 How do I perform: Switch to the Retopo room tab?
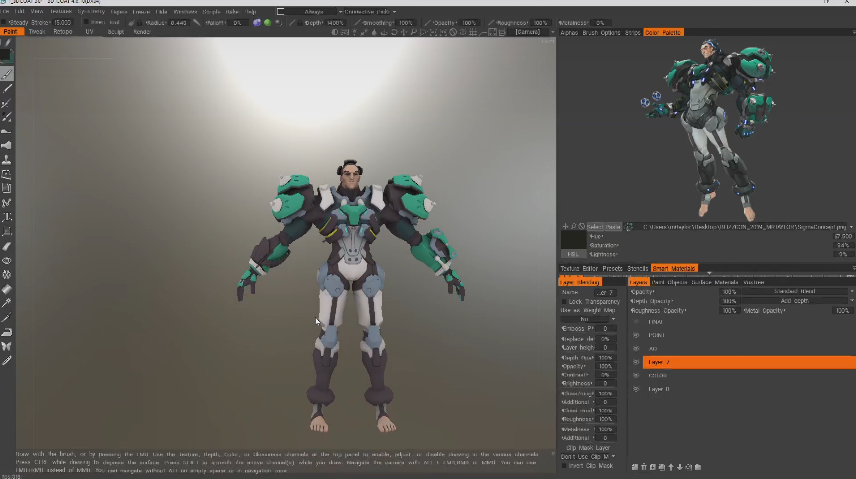click(x=63, y=32)
